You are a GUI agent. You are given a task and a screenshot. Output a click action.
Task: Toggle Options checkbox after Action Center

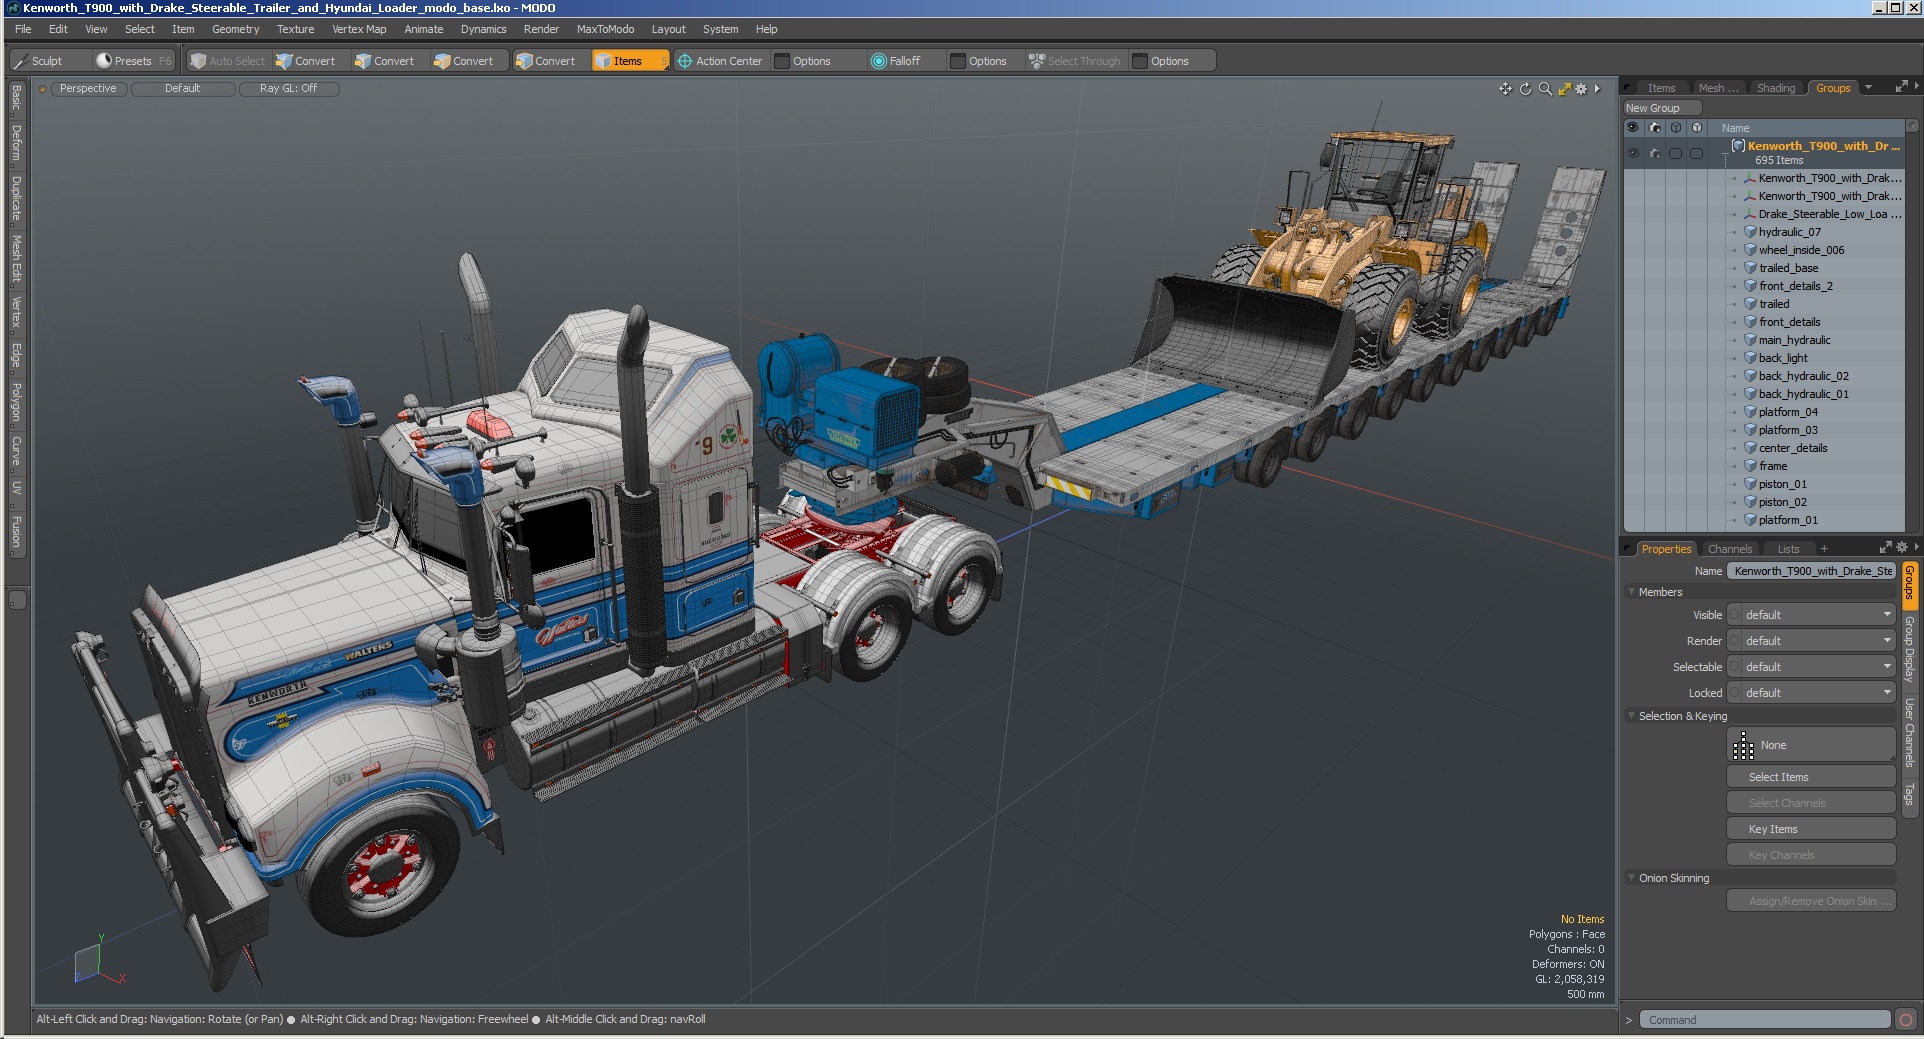(782, 61)
